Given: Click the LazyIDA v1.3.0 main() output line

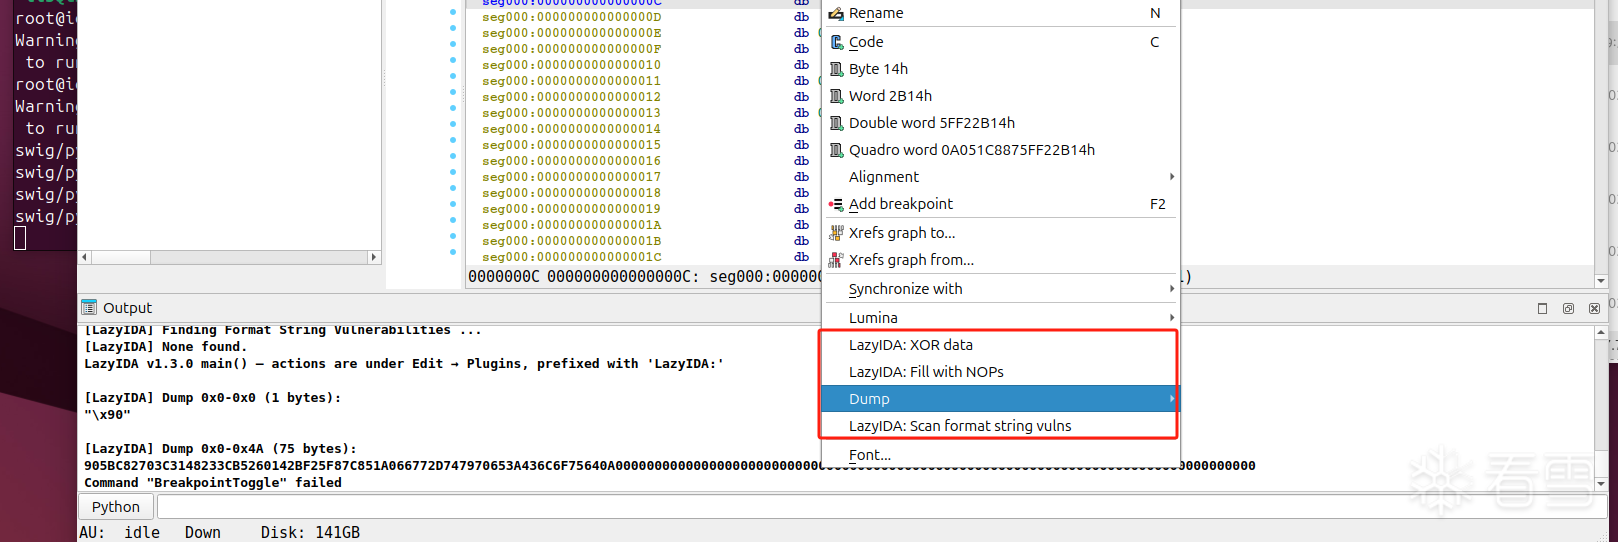Looking at the screenshot, I should click(404, 364).
